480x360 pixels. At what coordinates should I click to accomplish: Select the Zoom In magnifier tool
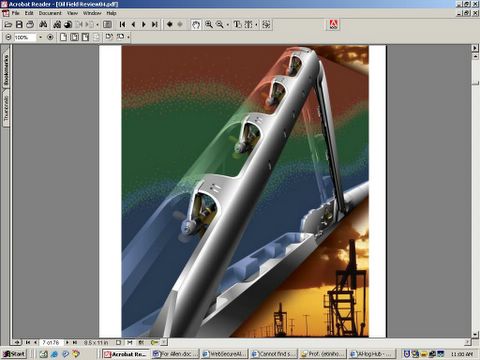(209, 24)
